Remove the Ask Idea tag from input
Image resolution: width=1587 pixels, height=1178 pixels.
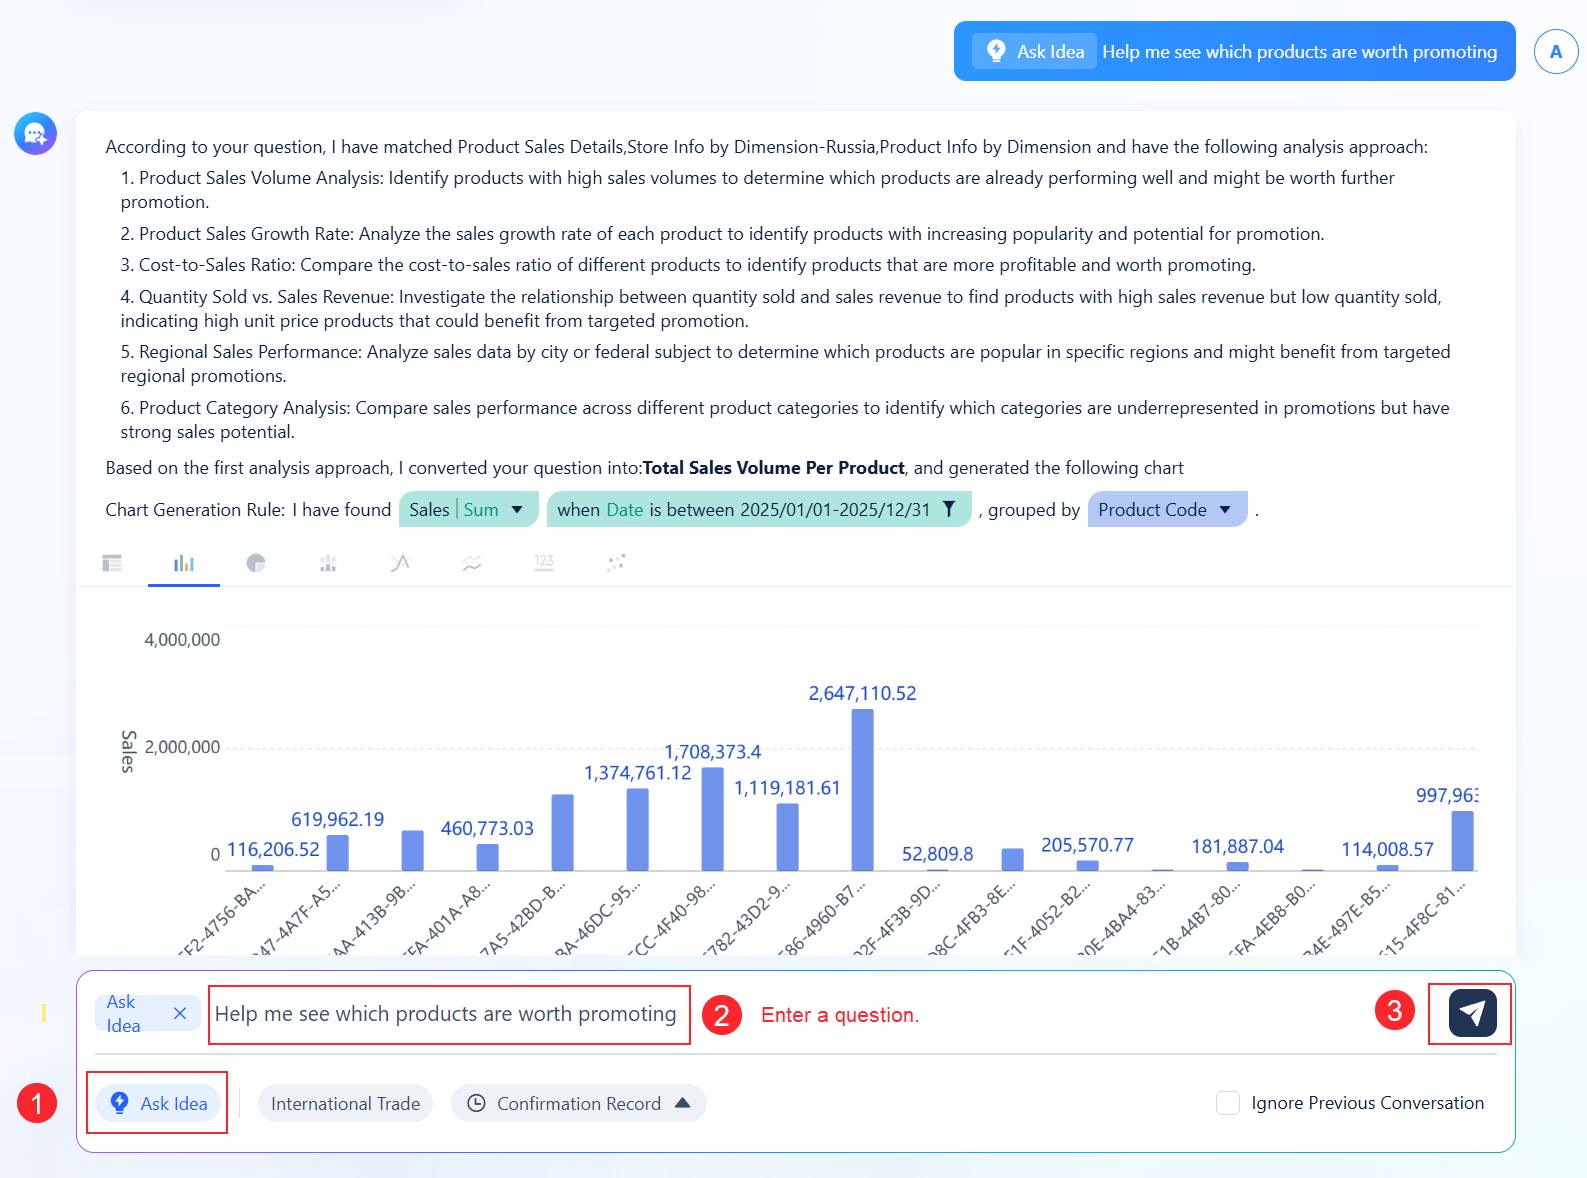pos(180,1013)
